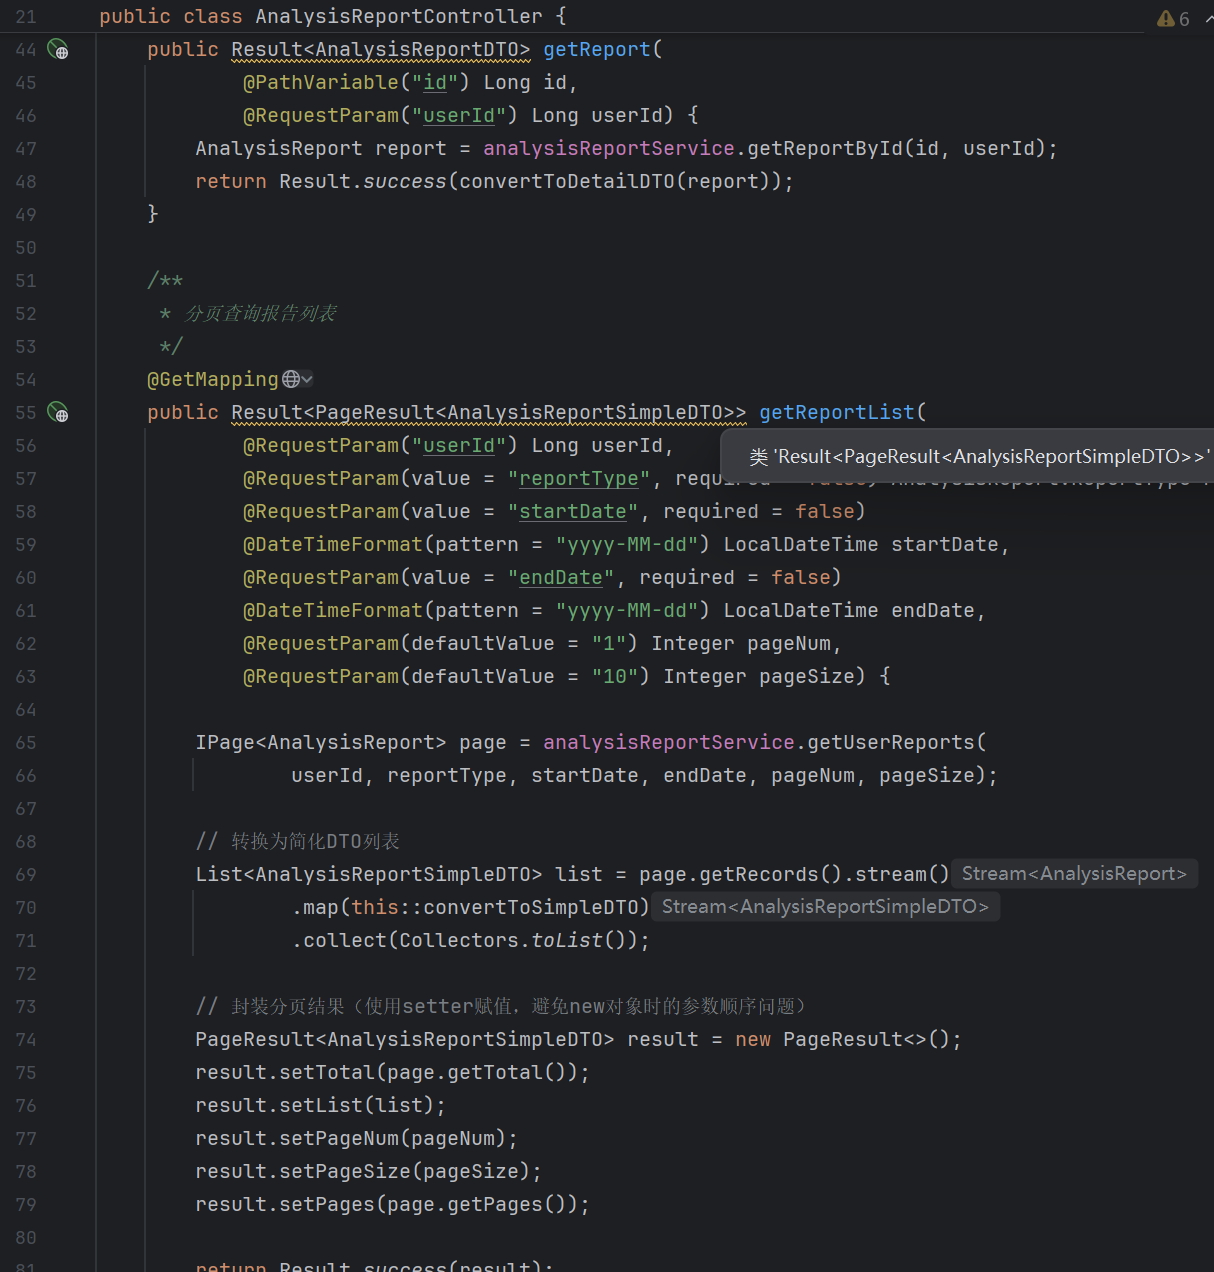Image resolution: width=1214 pixels, height=1272 pixels.
Task: Open the warnings indicator showing 6 problems
Action: [1173, 19]
